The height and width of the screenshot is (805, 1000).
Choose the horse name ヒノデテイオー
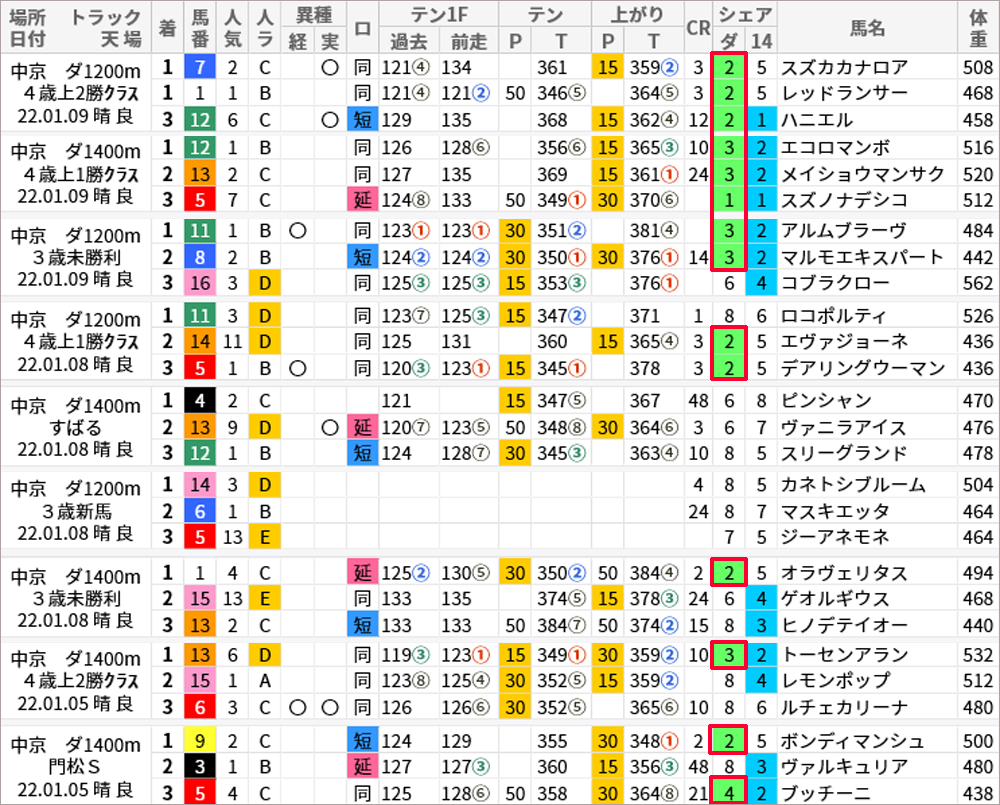(x=844, y=626)
